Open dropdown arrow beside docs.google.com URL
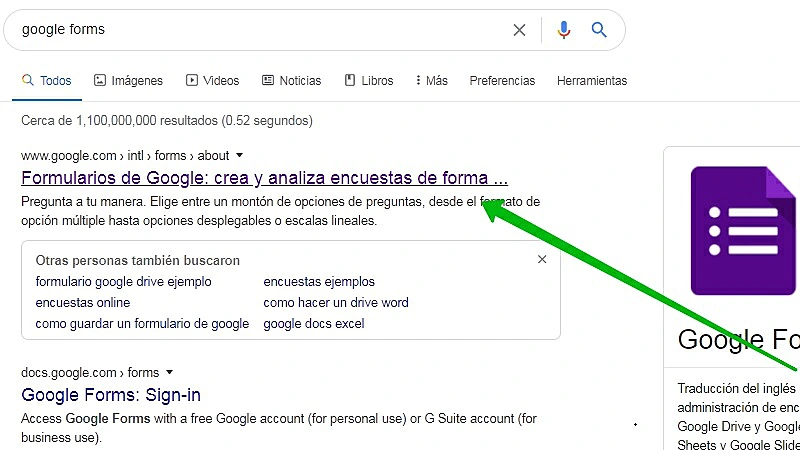The image size is (800, 450). coord(169,373)
